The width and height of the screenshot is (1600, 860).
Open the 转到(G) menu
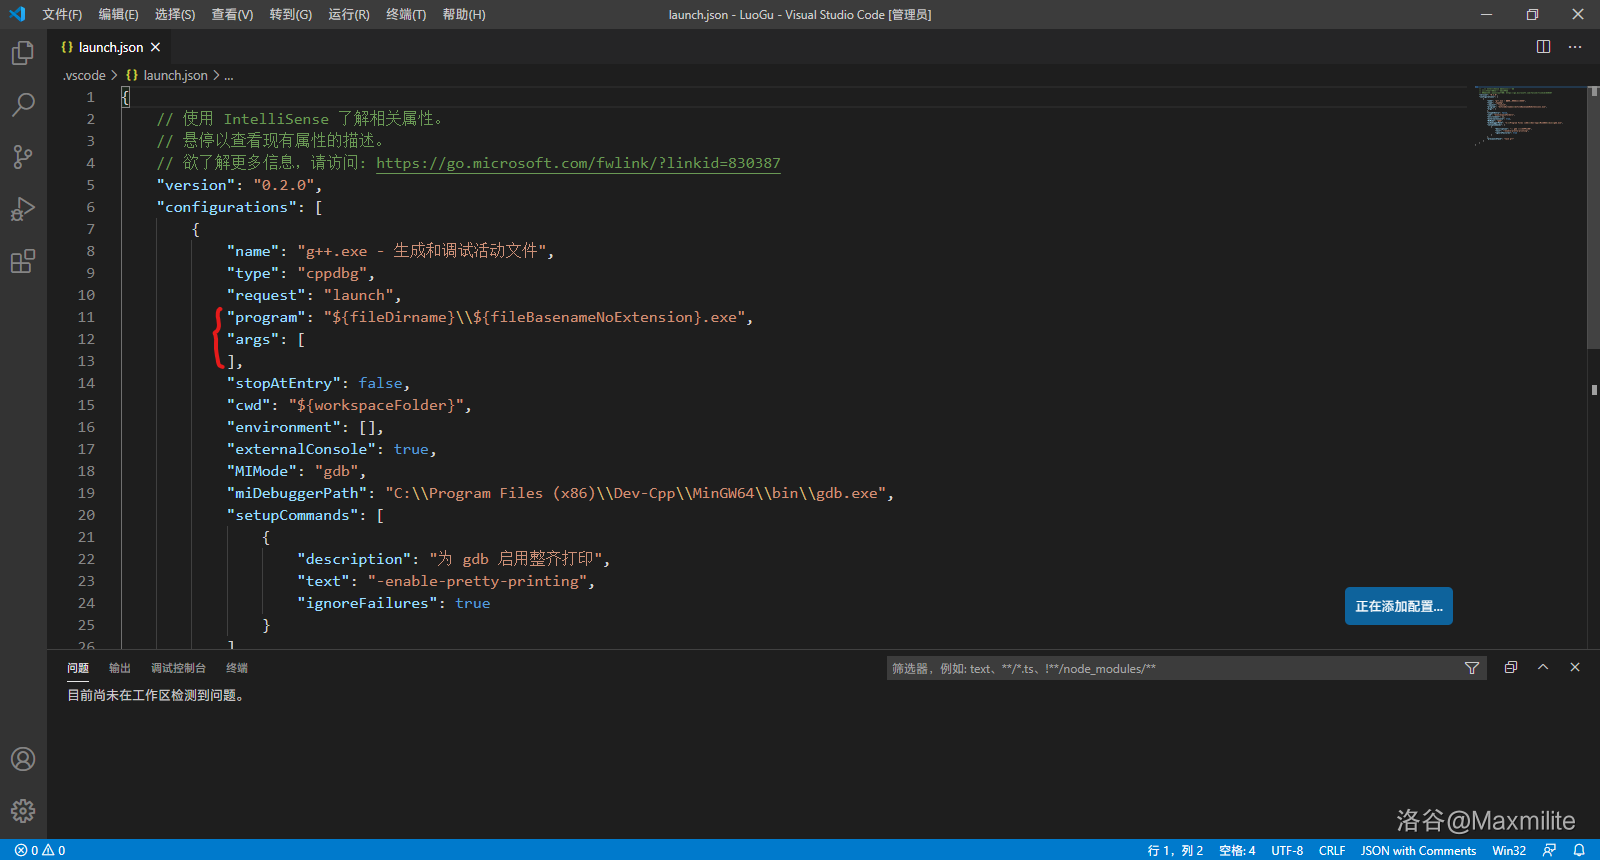coord(290,14)
